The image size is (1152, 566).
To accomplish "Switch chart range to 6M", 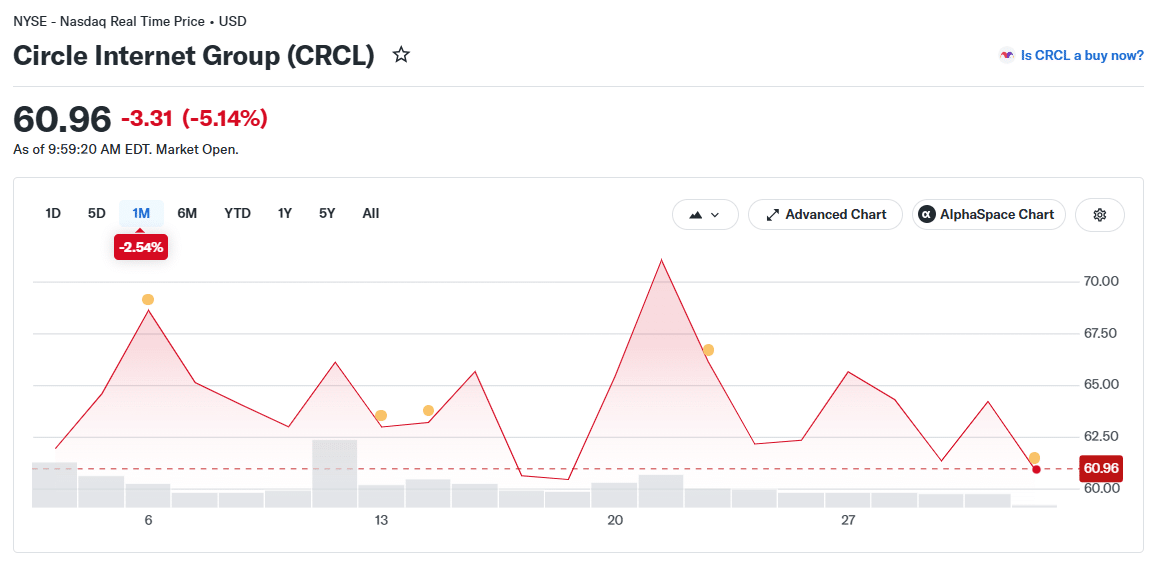I will [x=187, y=214].
